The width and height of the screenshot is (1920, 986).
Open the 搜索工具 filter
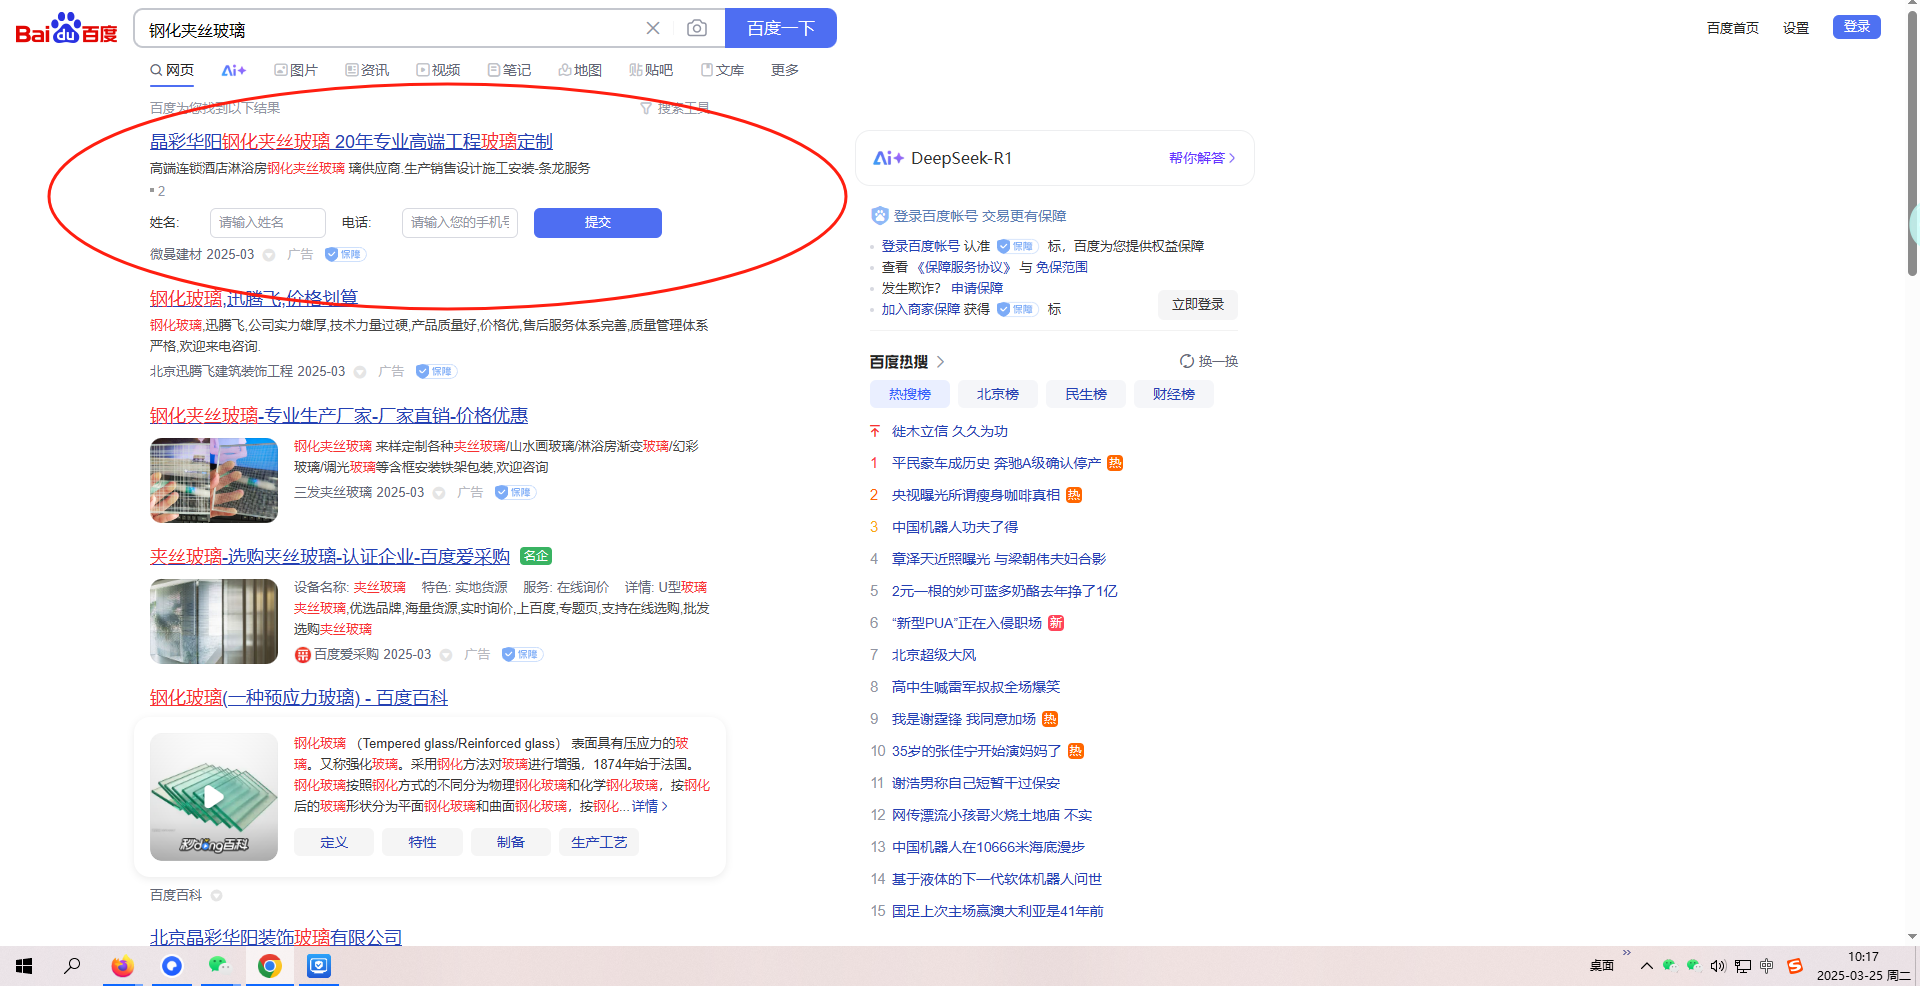tap(675, 108)
